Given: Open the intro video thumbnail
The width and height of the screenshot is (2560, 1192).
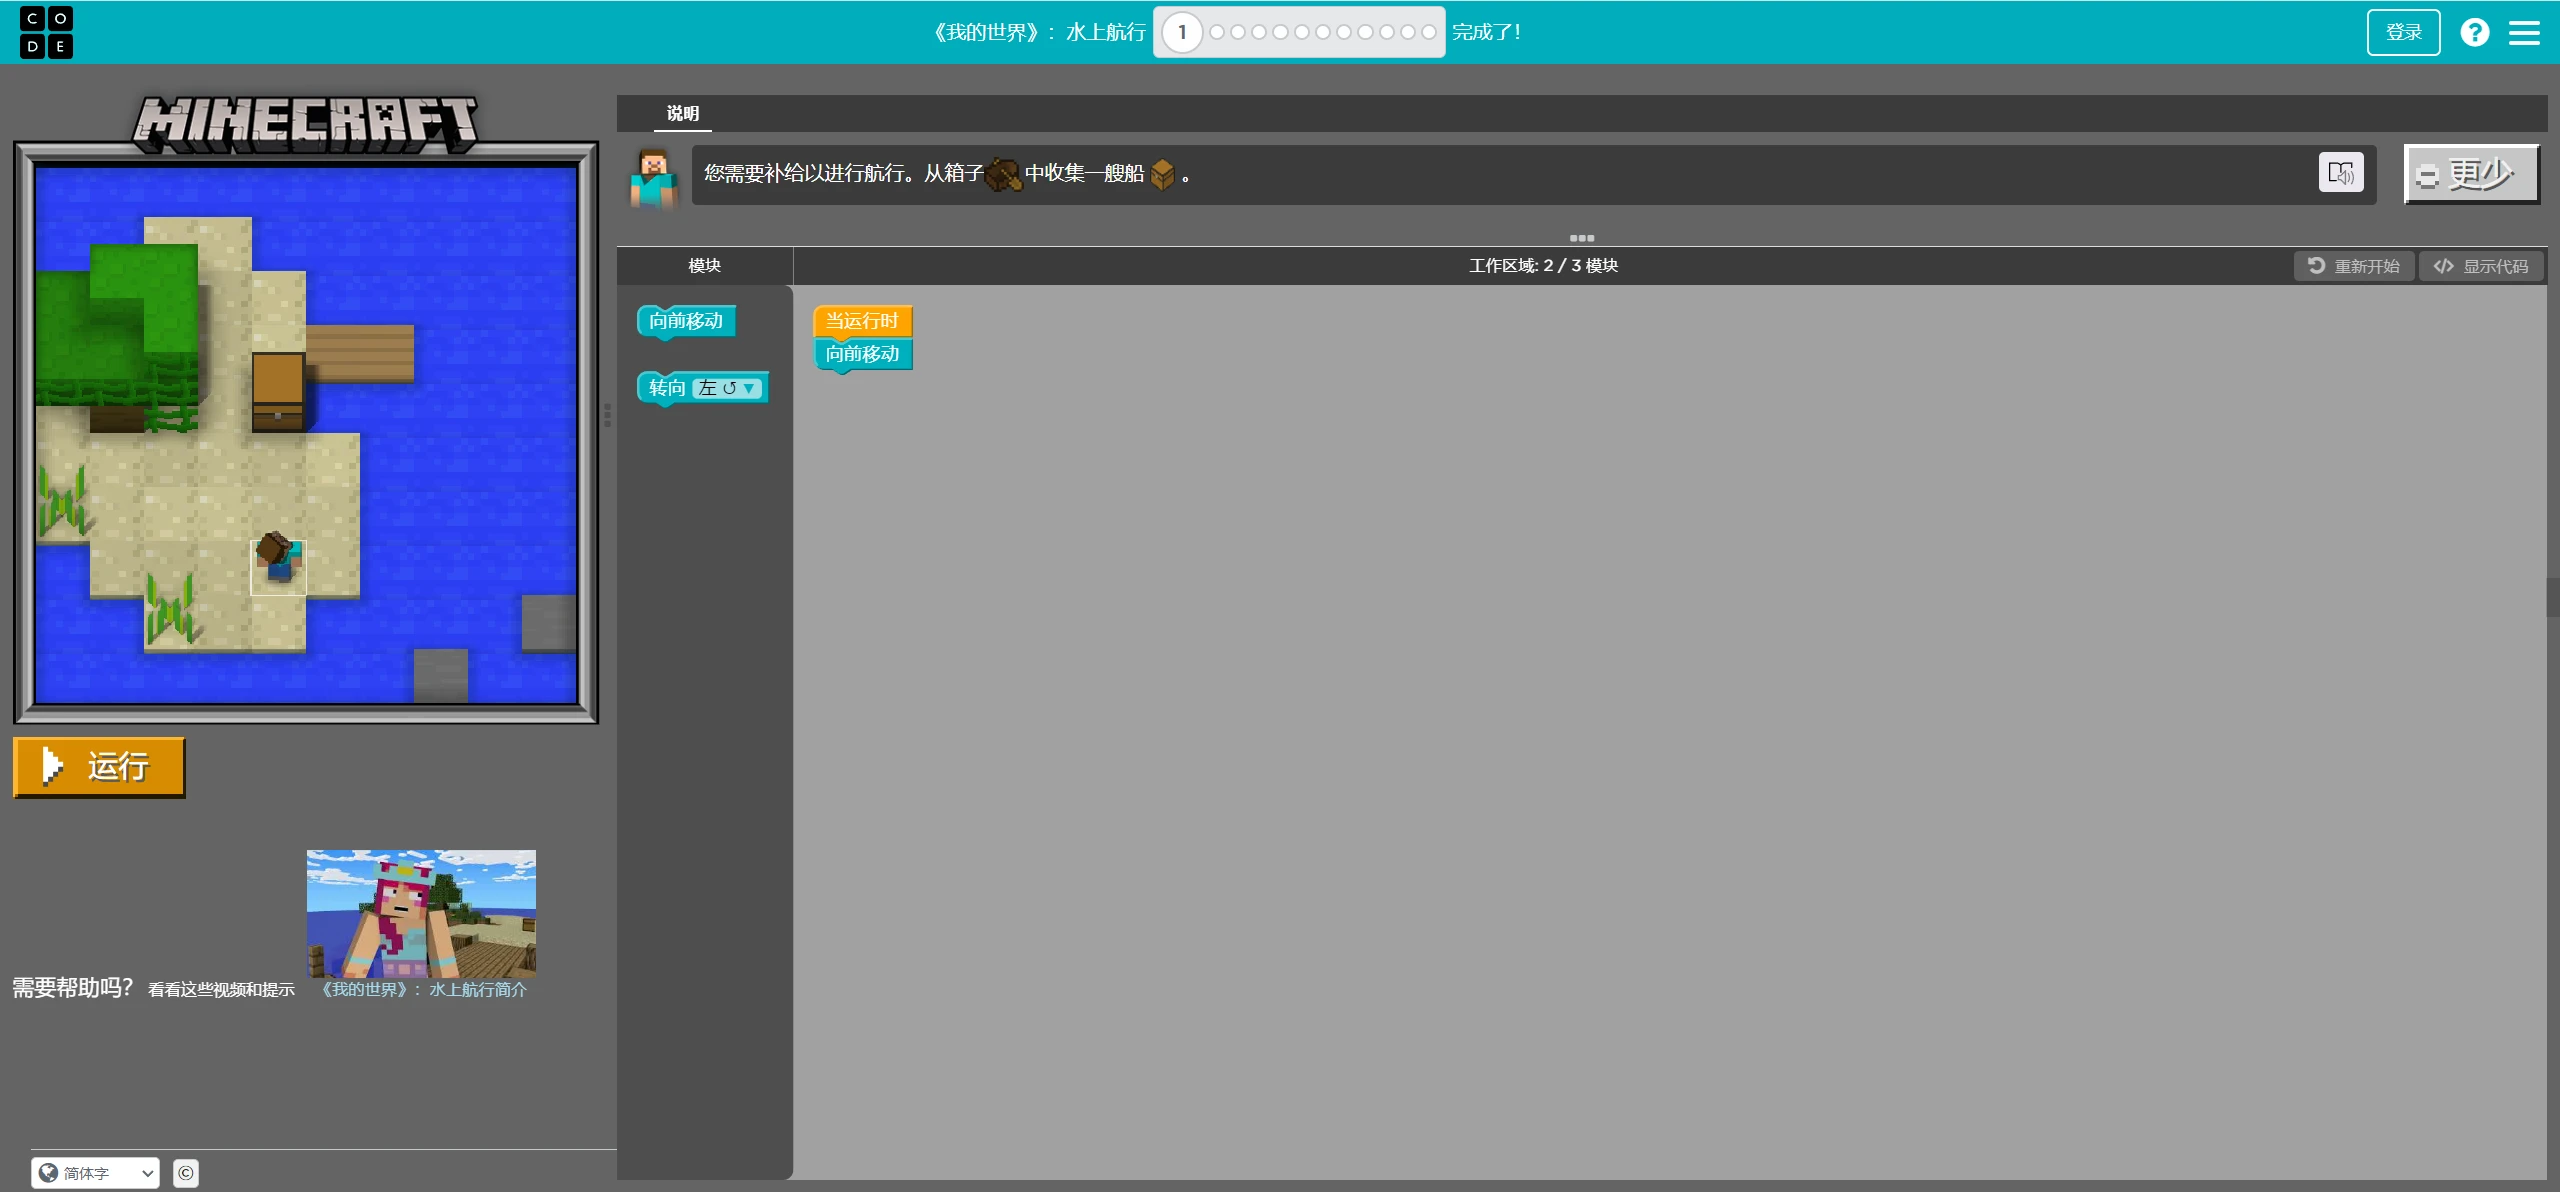Looking at the screenshot, I should coord(421,914).
